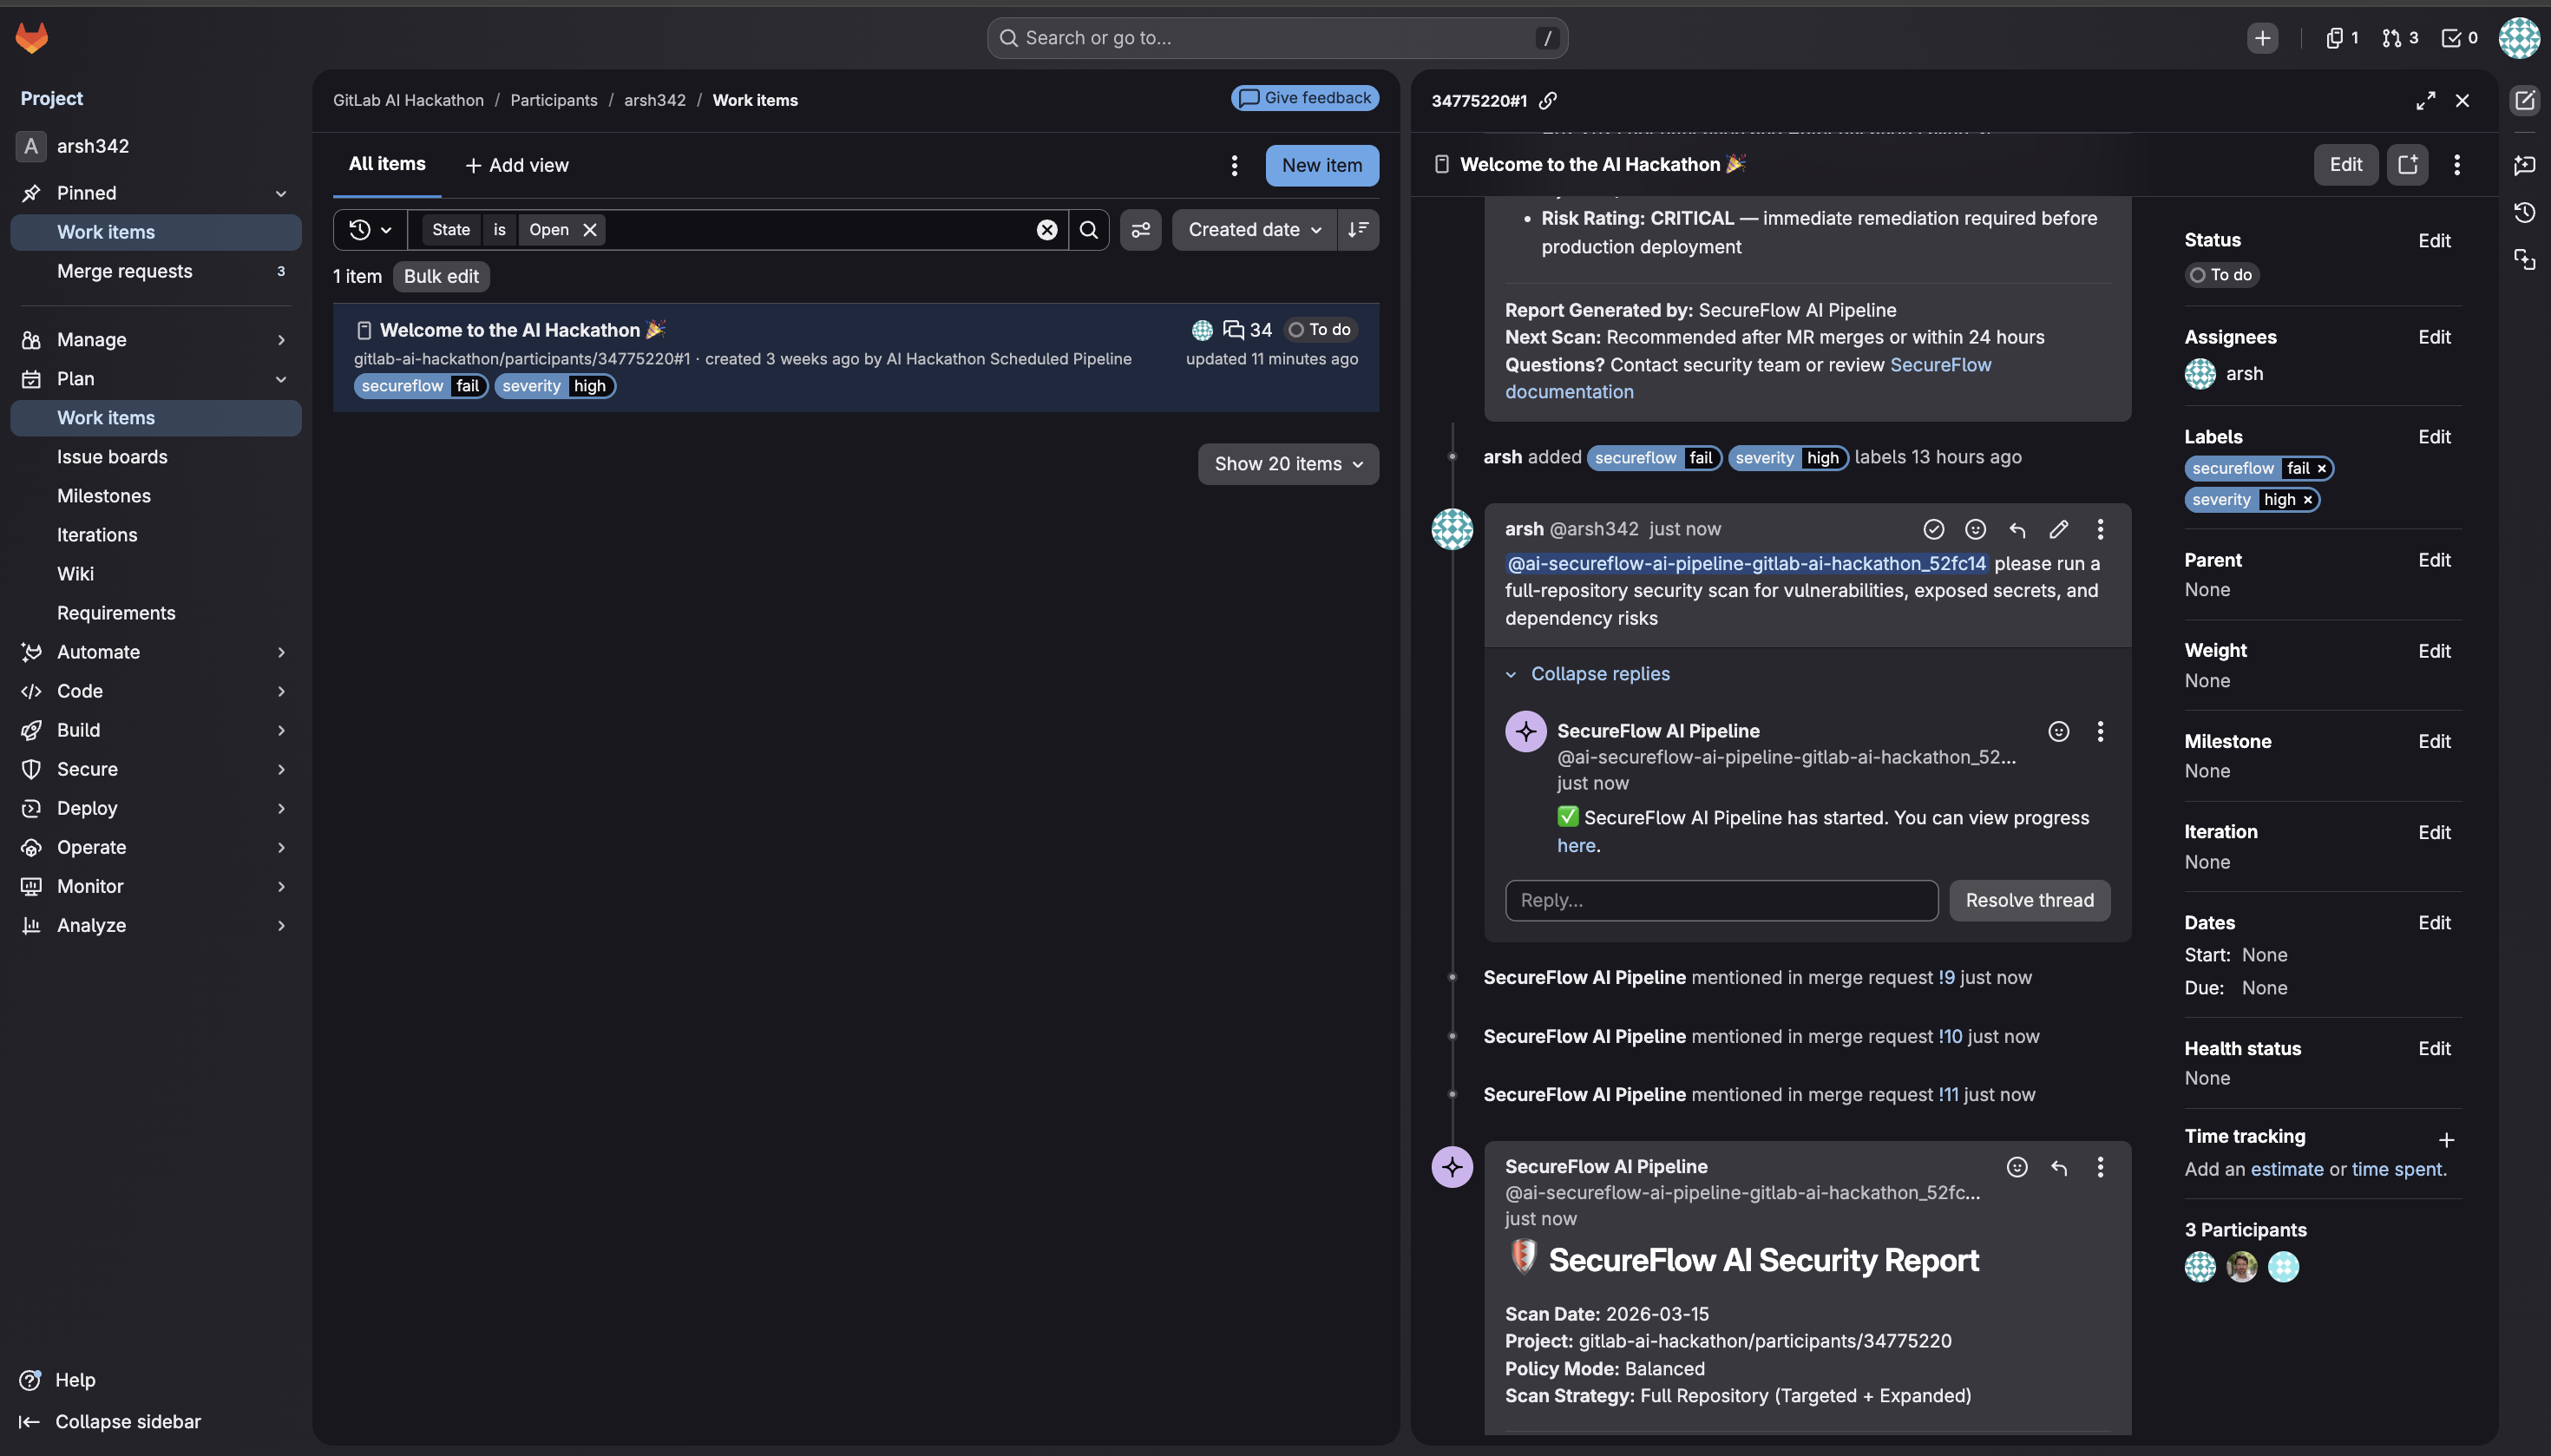Copy work item link icon beside 34775220#1
Viewport: 2551px width, 1456px height.
tap(1548, 100)
